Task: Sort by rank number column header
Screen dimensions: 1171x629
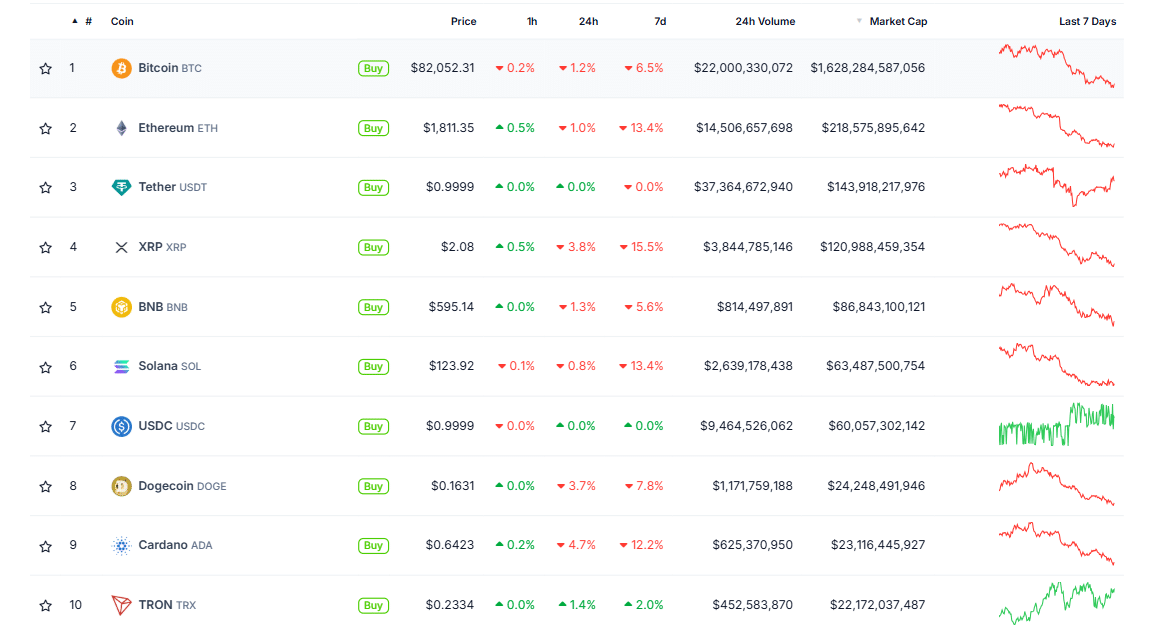Action: coord(88,21)
